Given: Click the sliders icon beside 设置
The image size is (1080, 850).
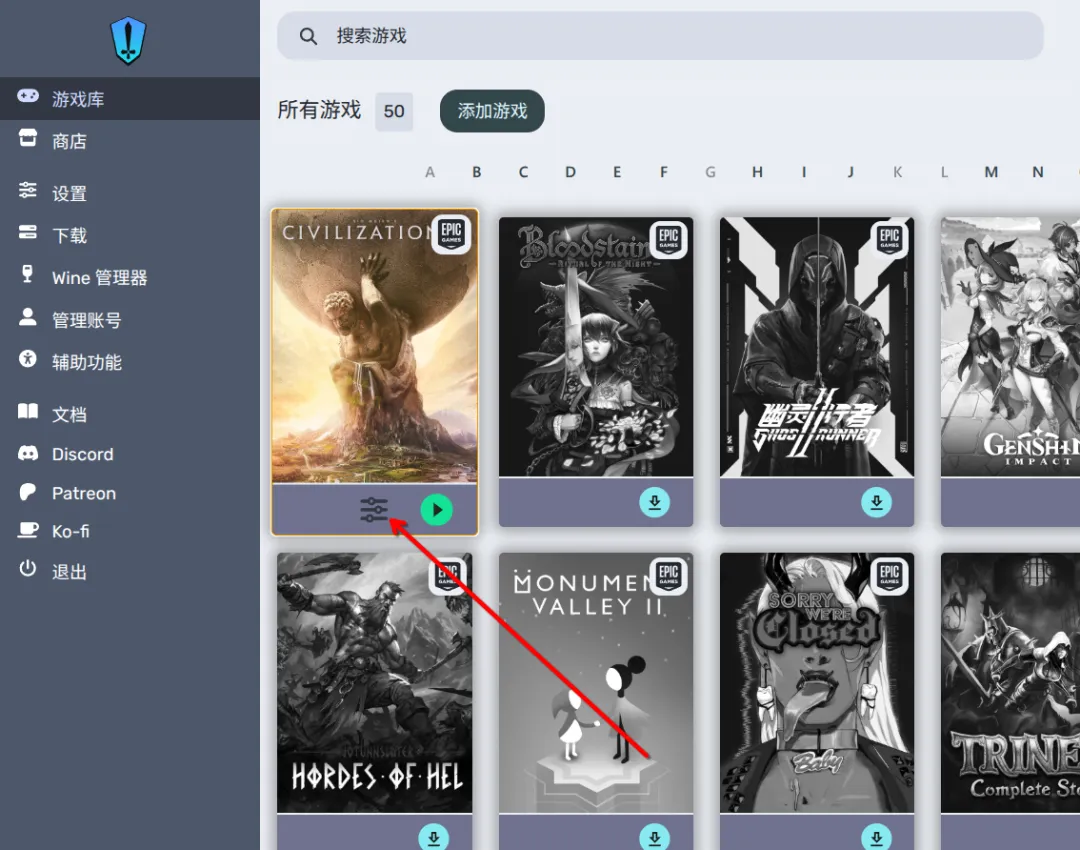Looking at the screenshot, I should click(x=28, y=189).
